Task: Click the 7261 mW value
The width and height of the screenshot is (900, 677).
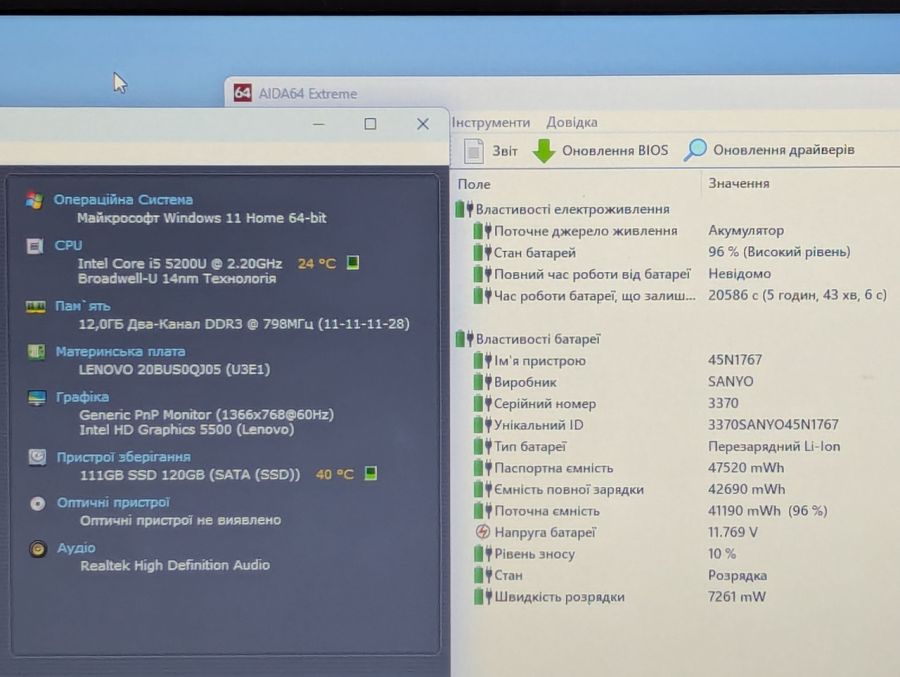Action: tap(736, 597)
